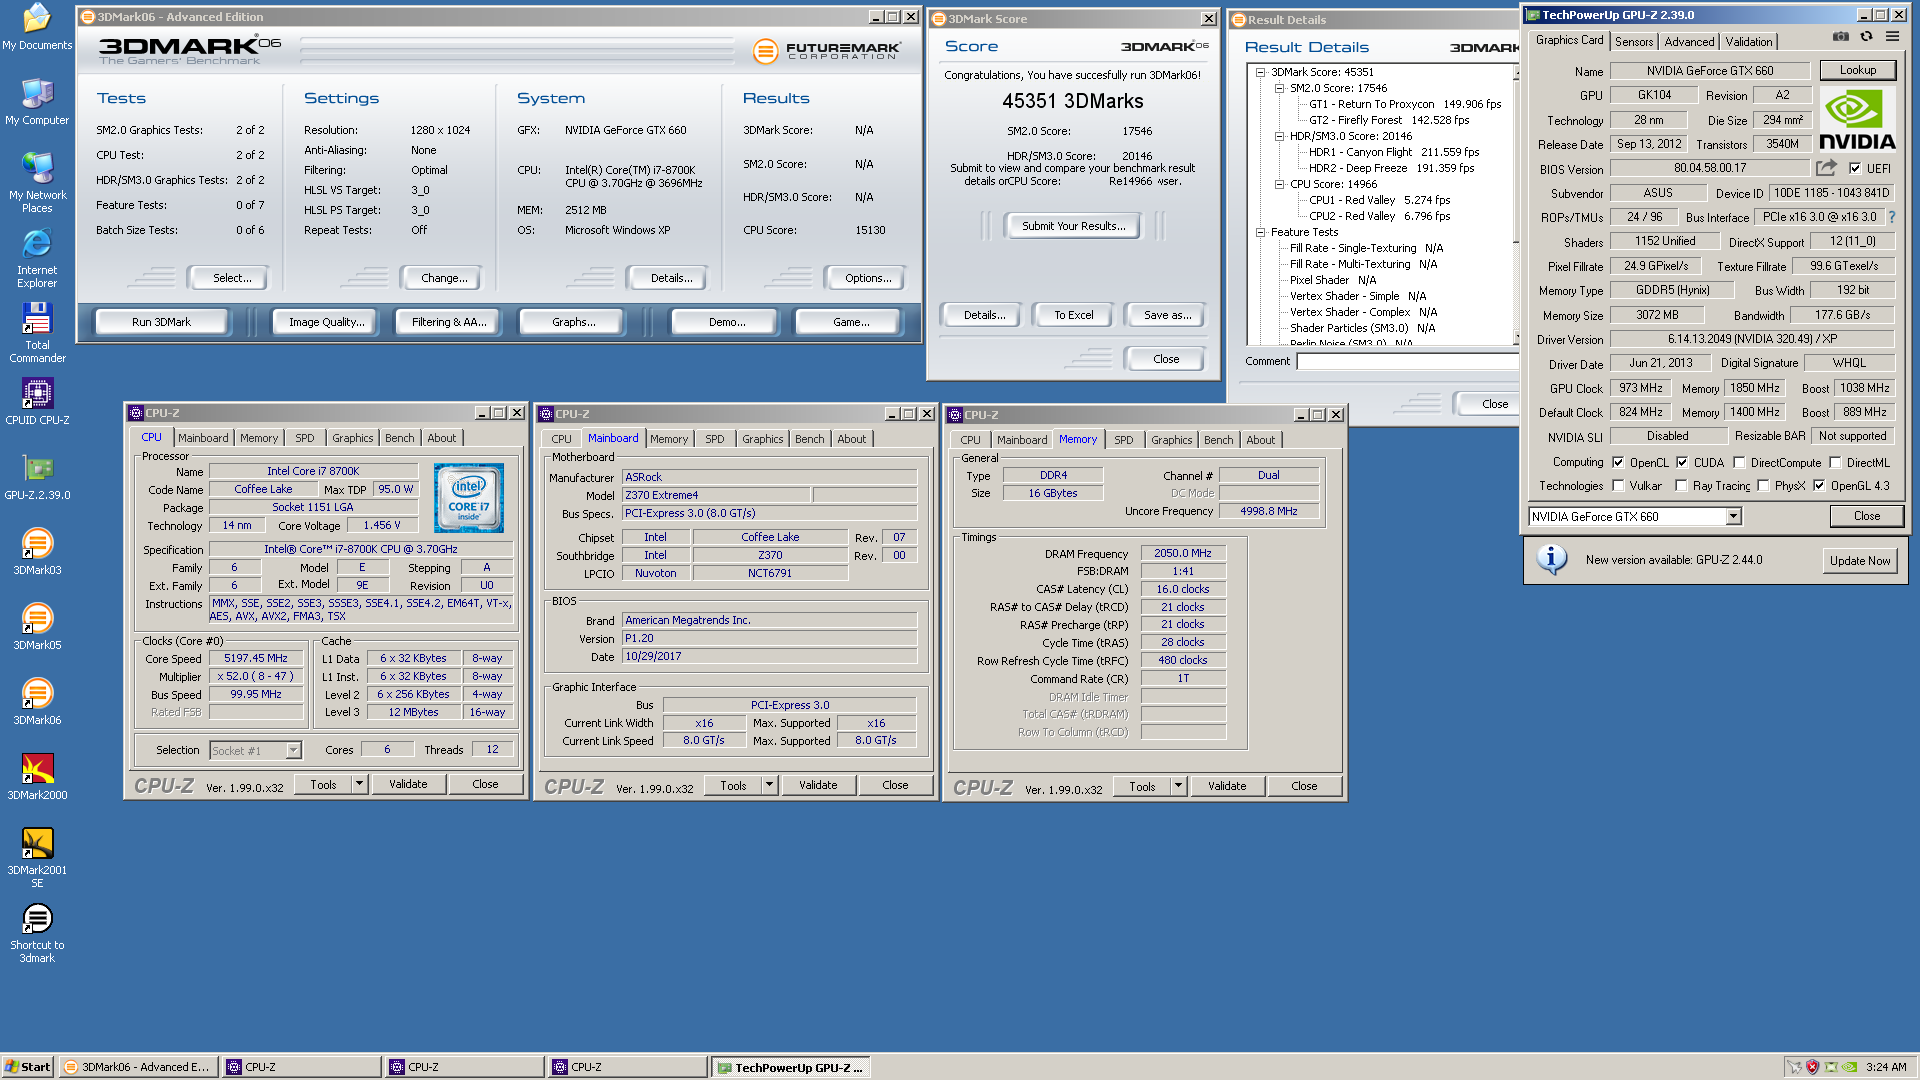1920x1080 pixels.
Task: Toggle CUDA computing checkbox
Action: tap(1682, 462)
